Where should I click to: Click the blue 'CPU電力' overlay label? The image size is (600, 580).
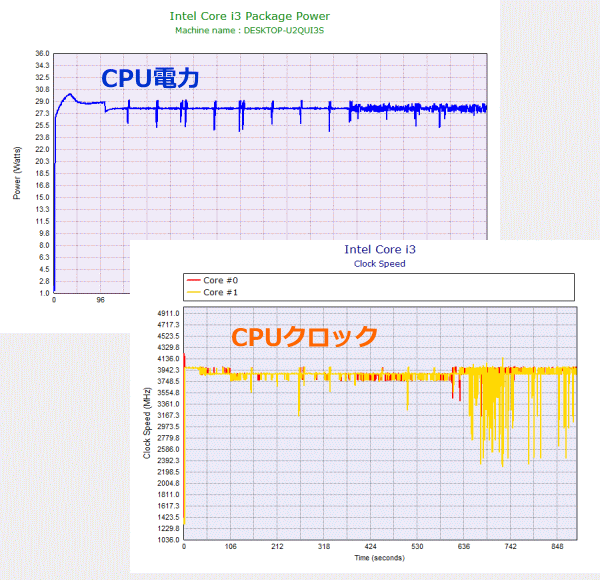[x=150, y=78]
